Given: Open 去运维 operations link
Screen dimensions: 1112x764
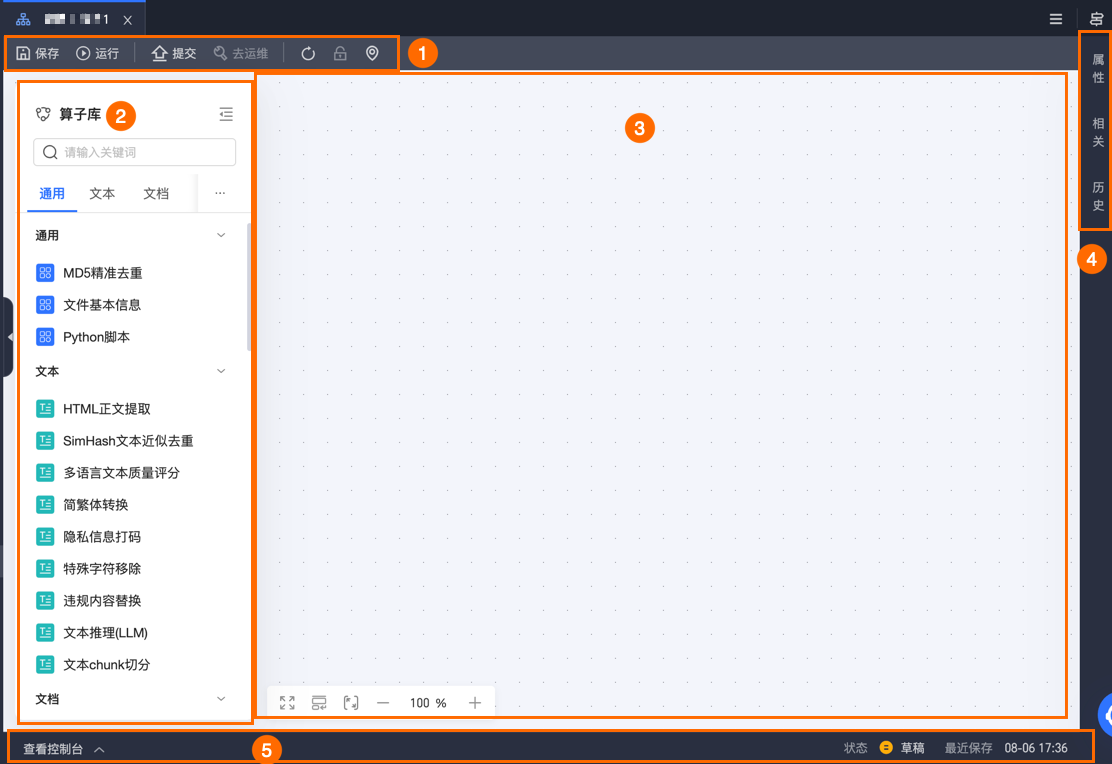Looking at the screenshot, I should [240, 53].
